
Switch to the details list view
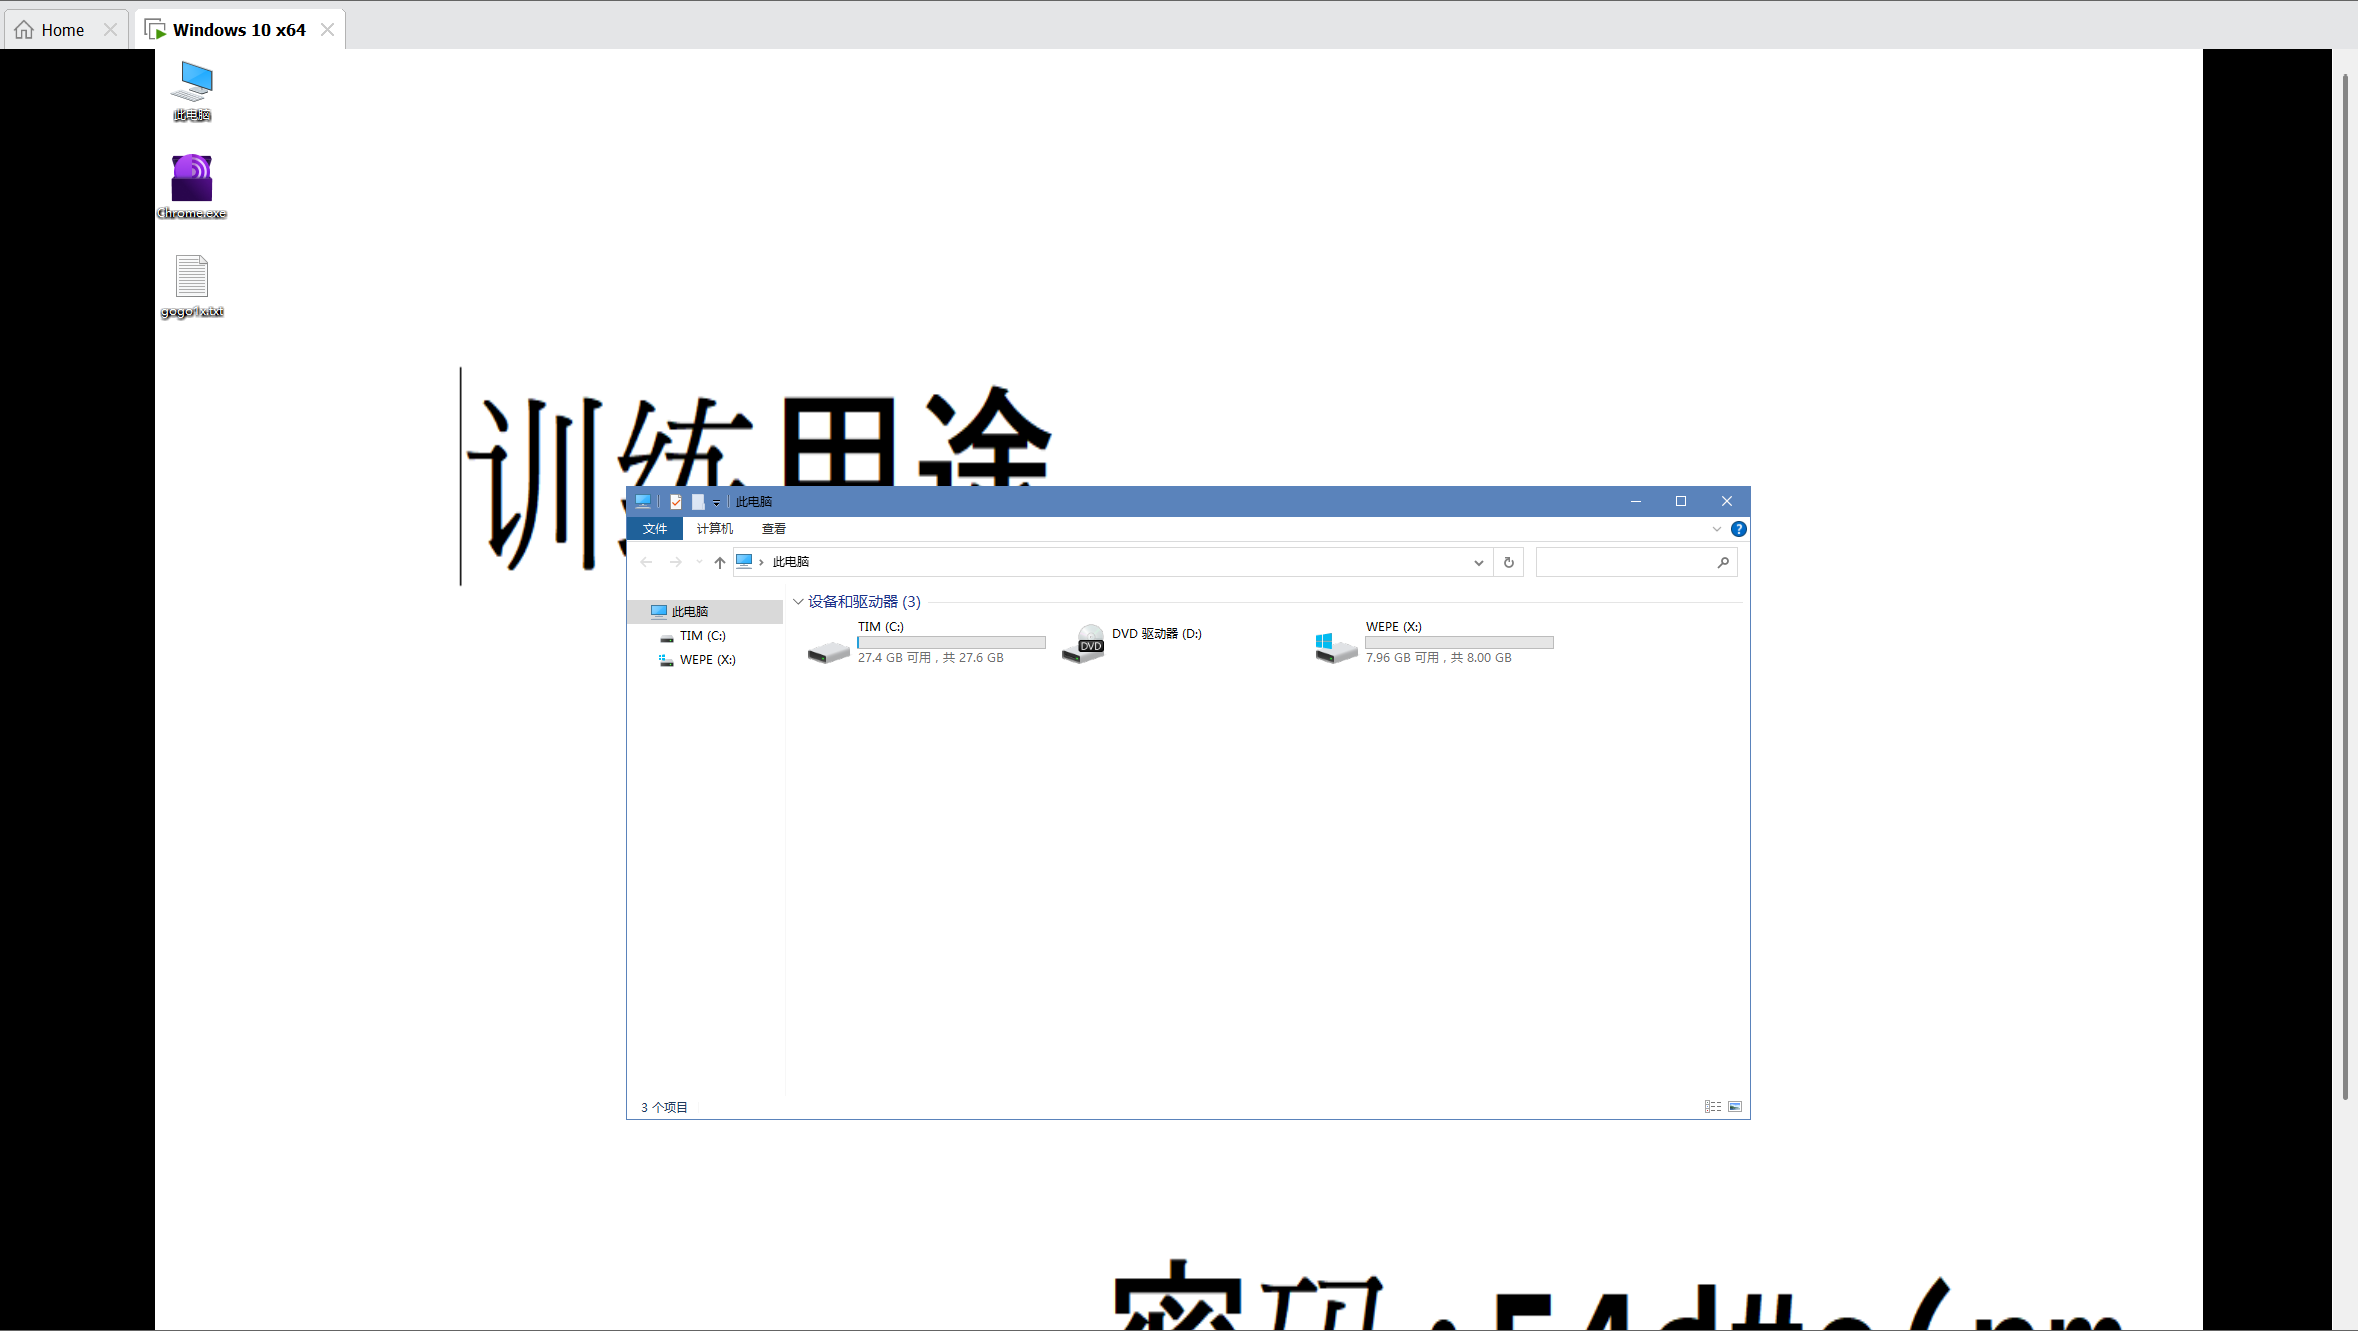pyautogui.click(x=1713, y=1107)
